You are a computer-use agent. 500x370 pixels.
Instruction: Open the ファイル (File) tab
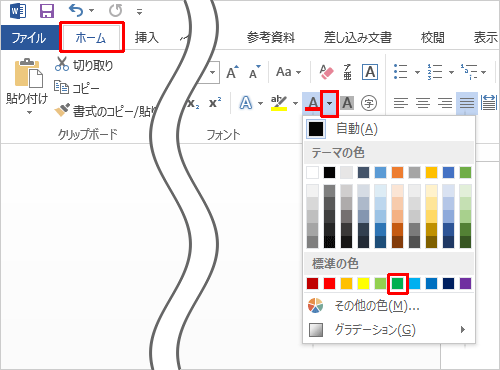(x=29, y=38)
